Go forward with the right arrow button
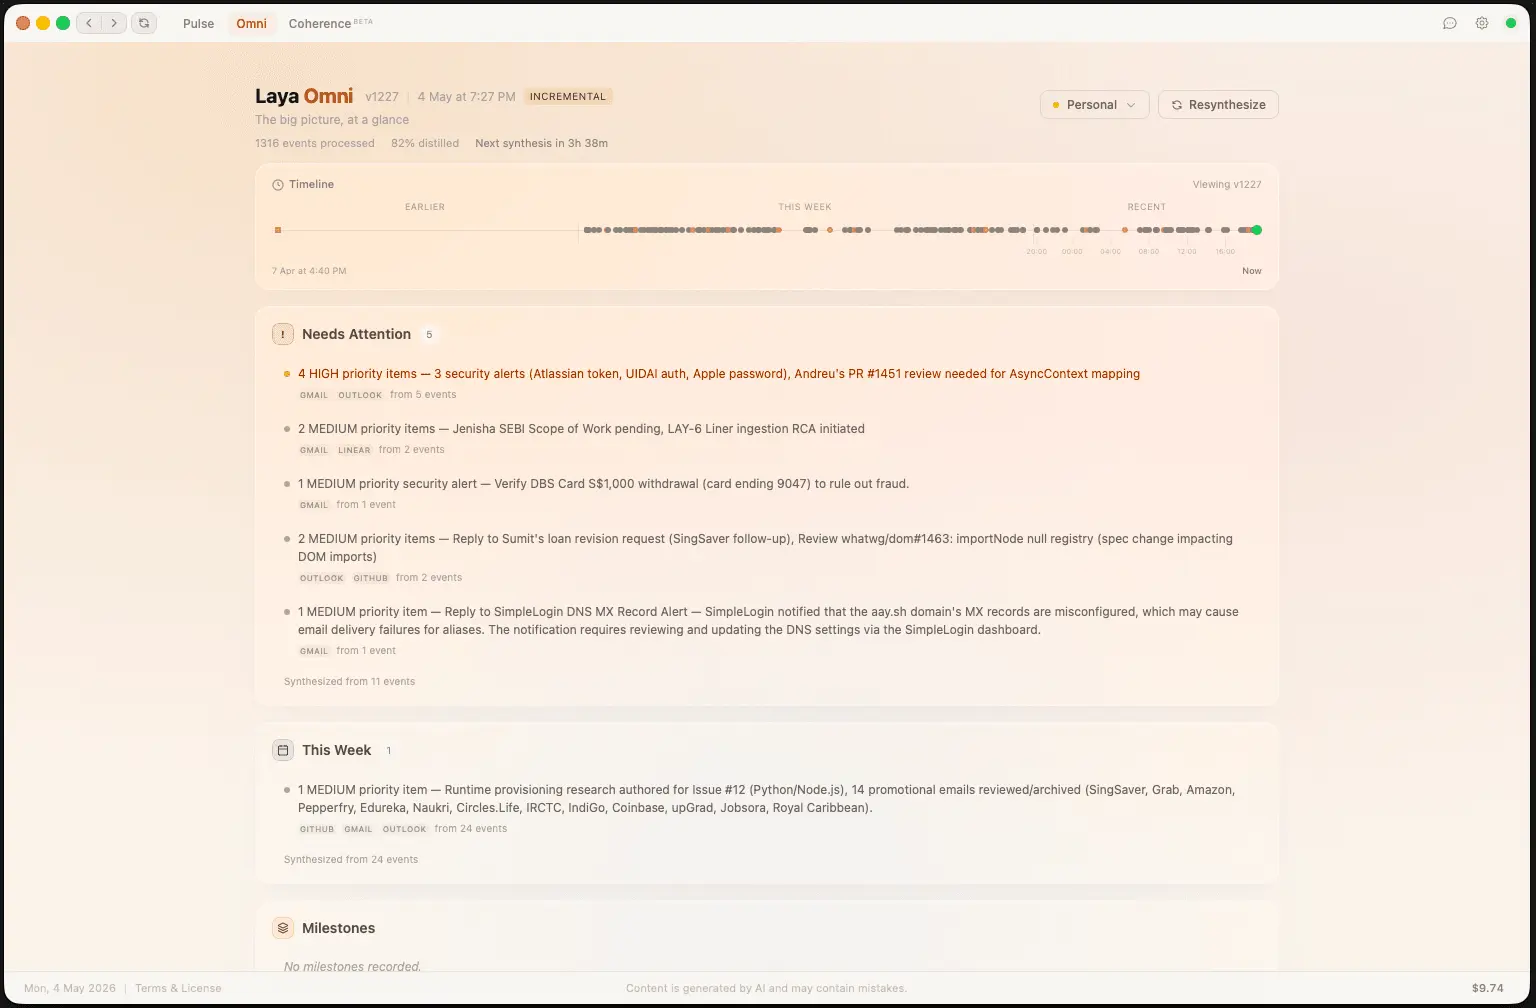Screen dimensions: 1536x1008 point(114,23)
